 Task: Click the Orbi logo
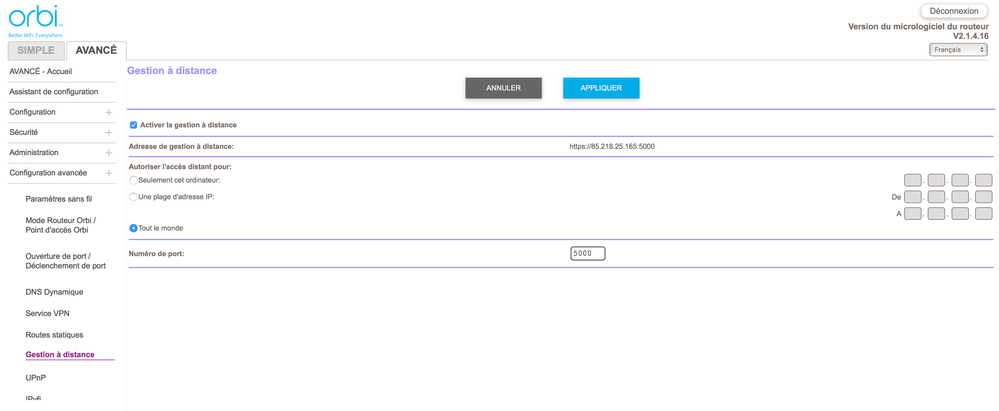(35, 20)
